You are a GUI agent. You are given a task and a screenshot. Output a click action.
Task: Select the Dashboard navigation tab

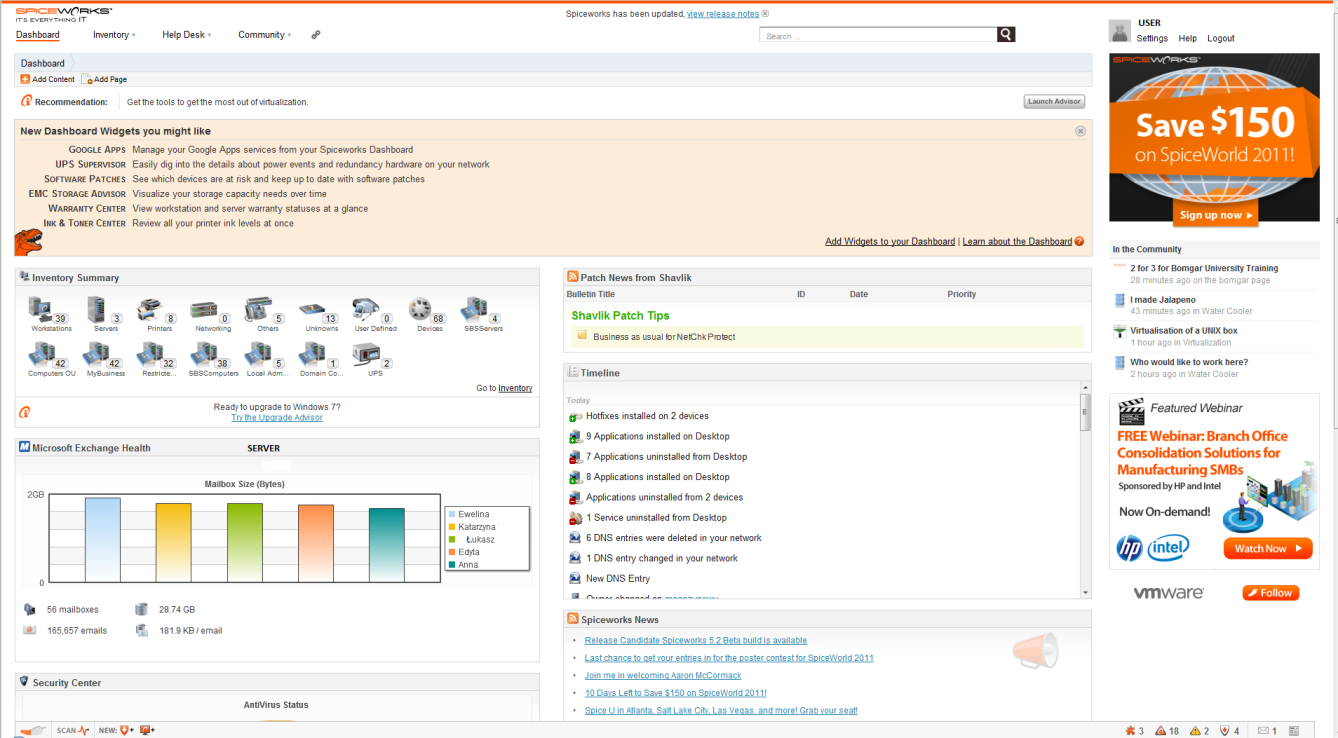tap(38, 35)
